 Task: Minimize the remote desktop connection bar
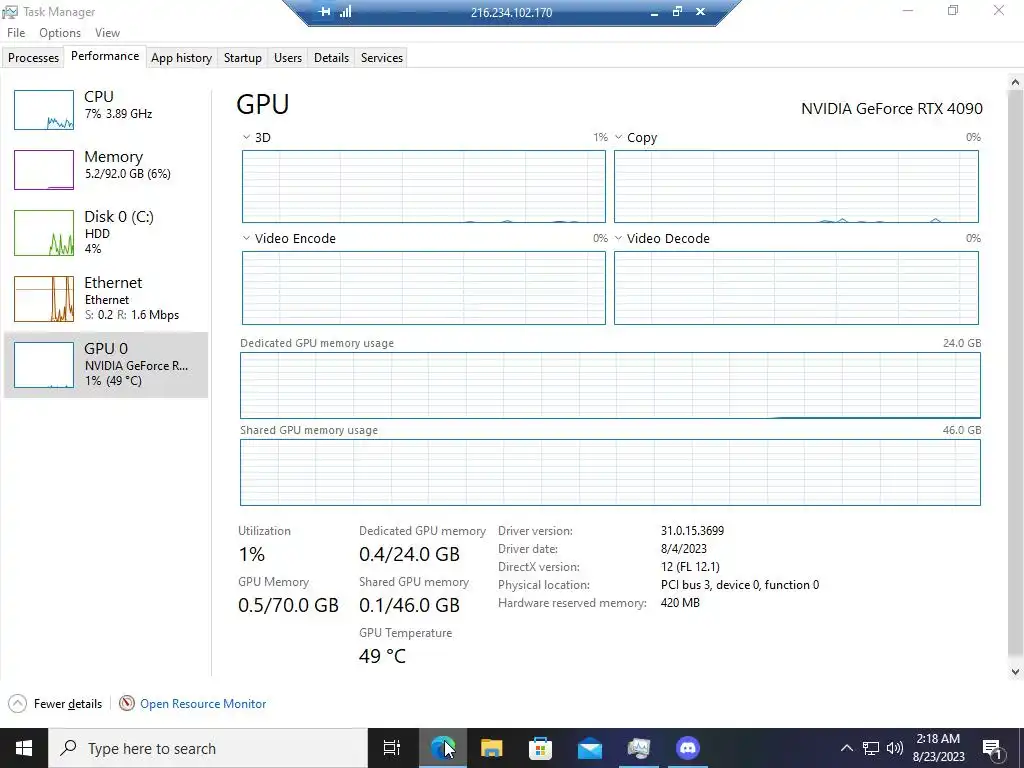click(x=654, y=12)
